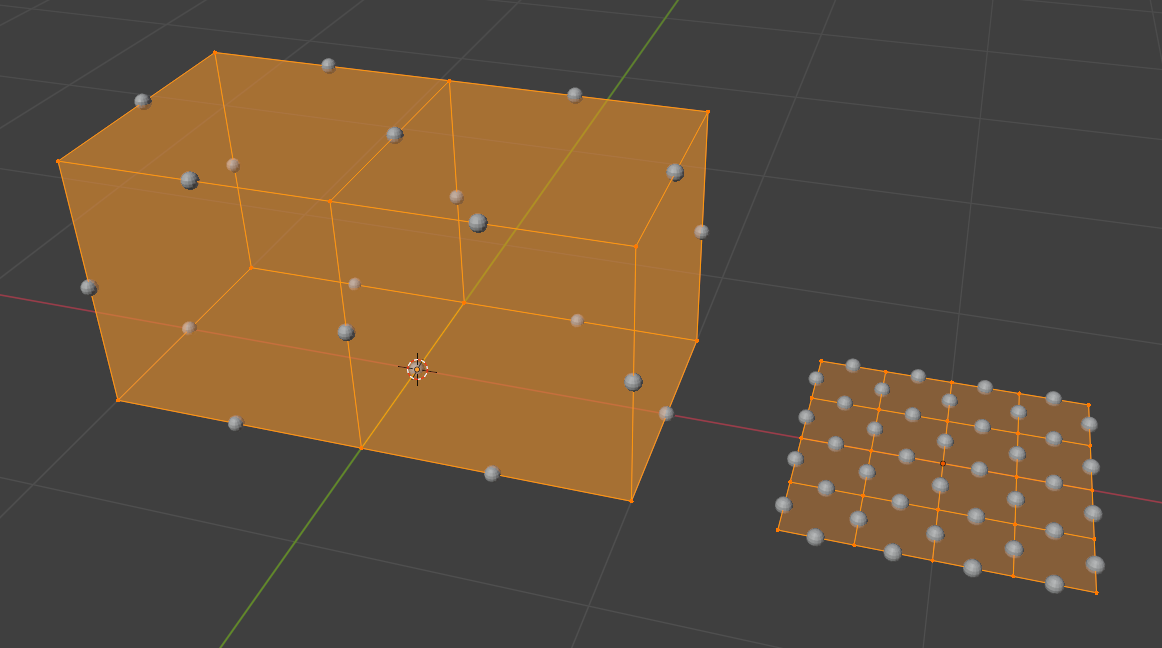Click the 3D cursor crosshair inside the box
1162x648 pixels.
(x=417, y=369)
